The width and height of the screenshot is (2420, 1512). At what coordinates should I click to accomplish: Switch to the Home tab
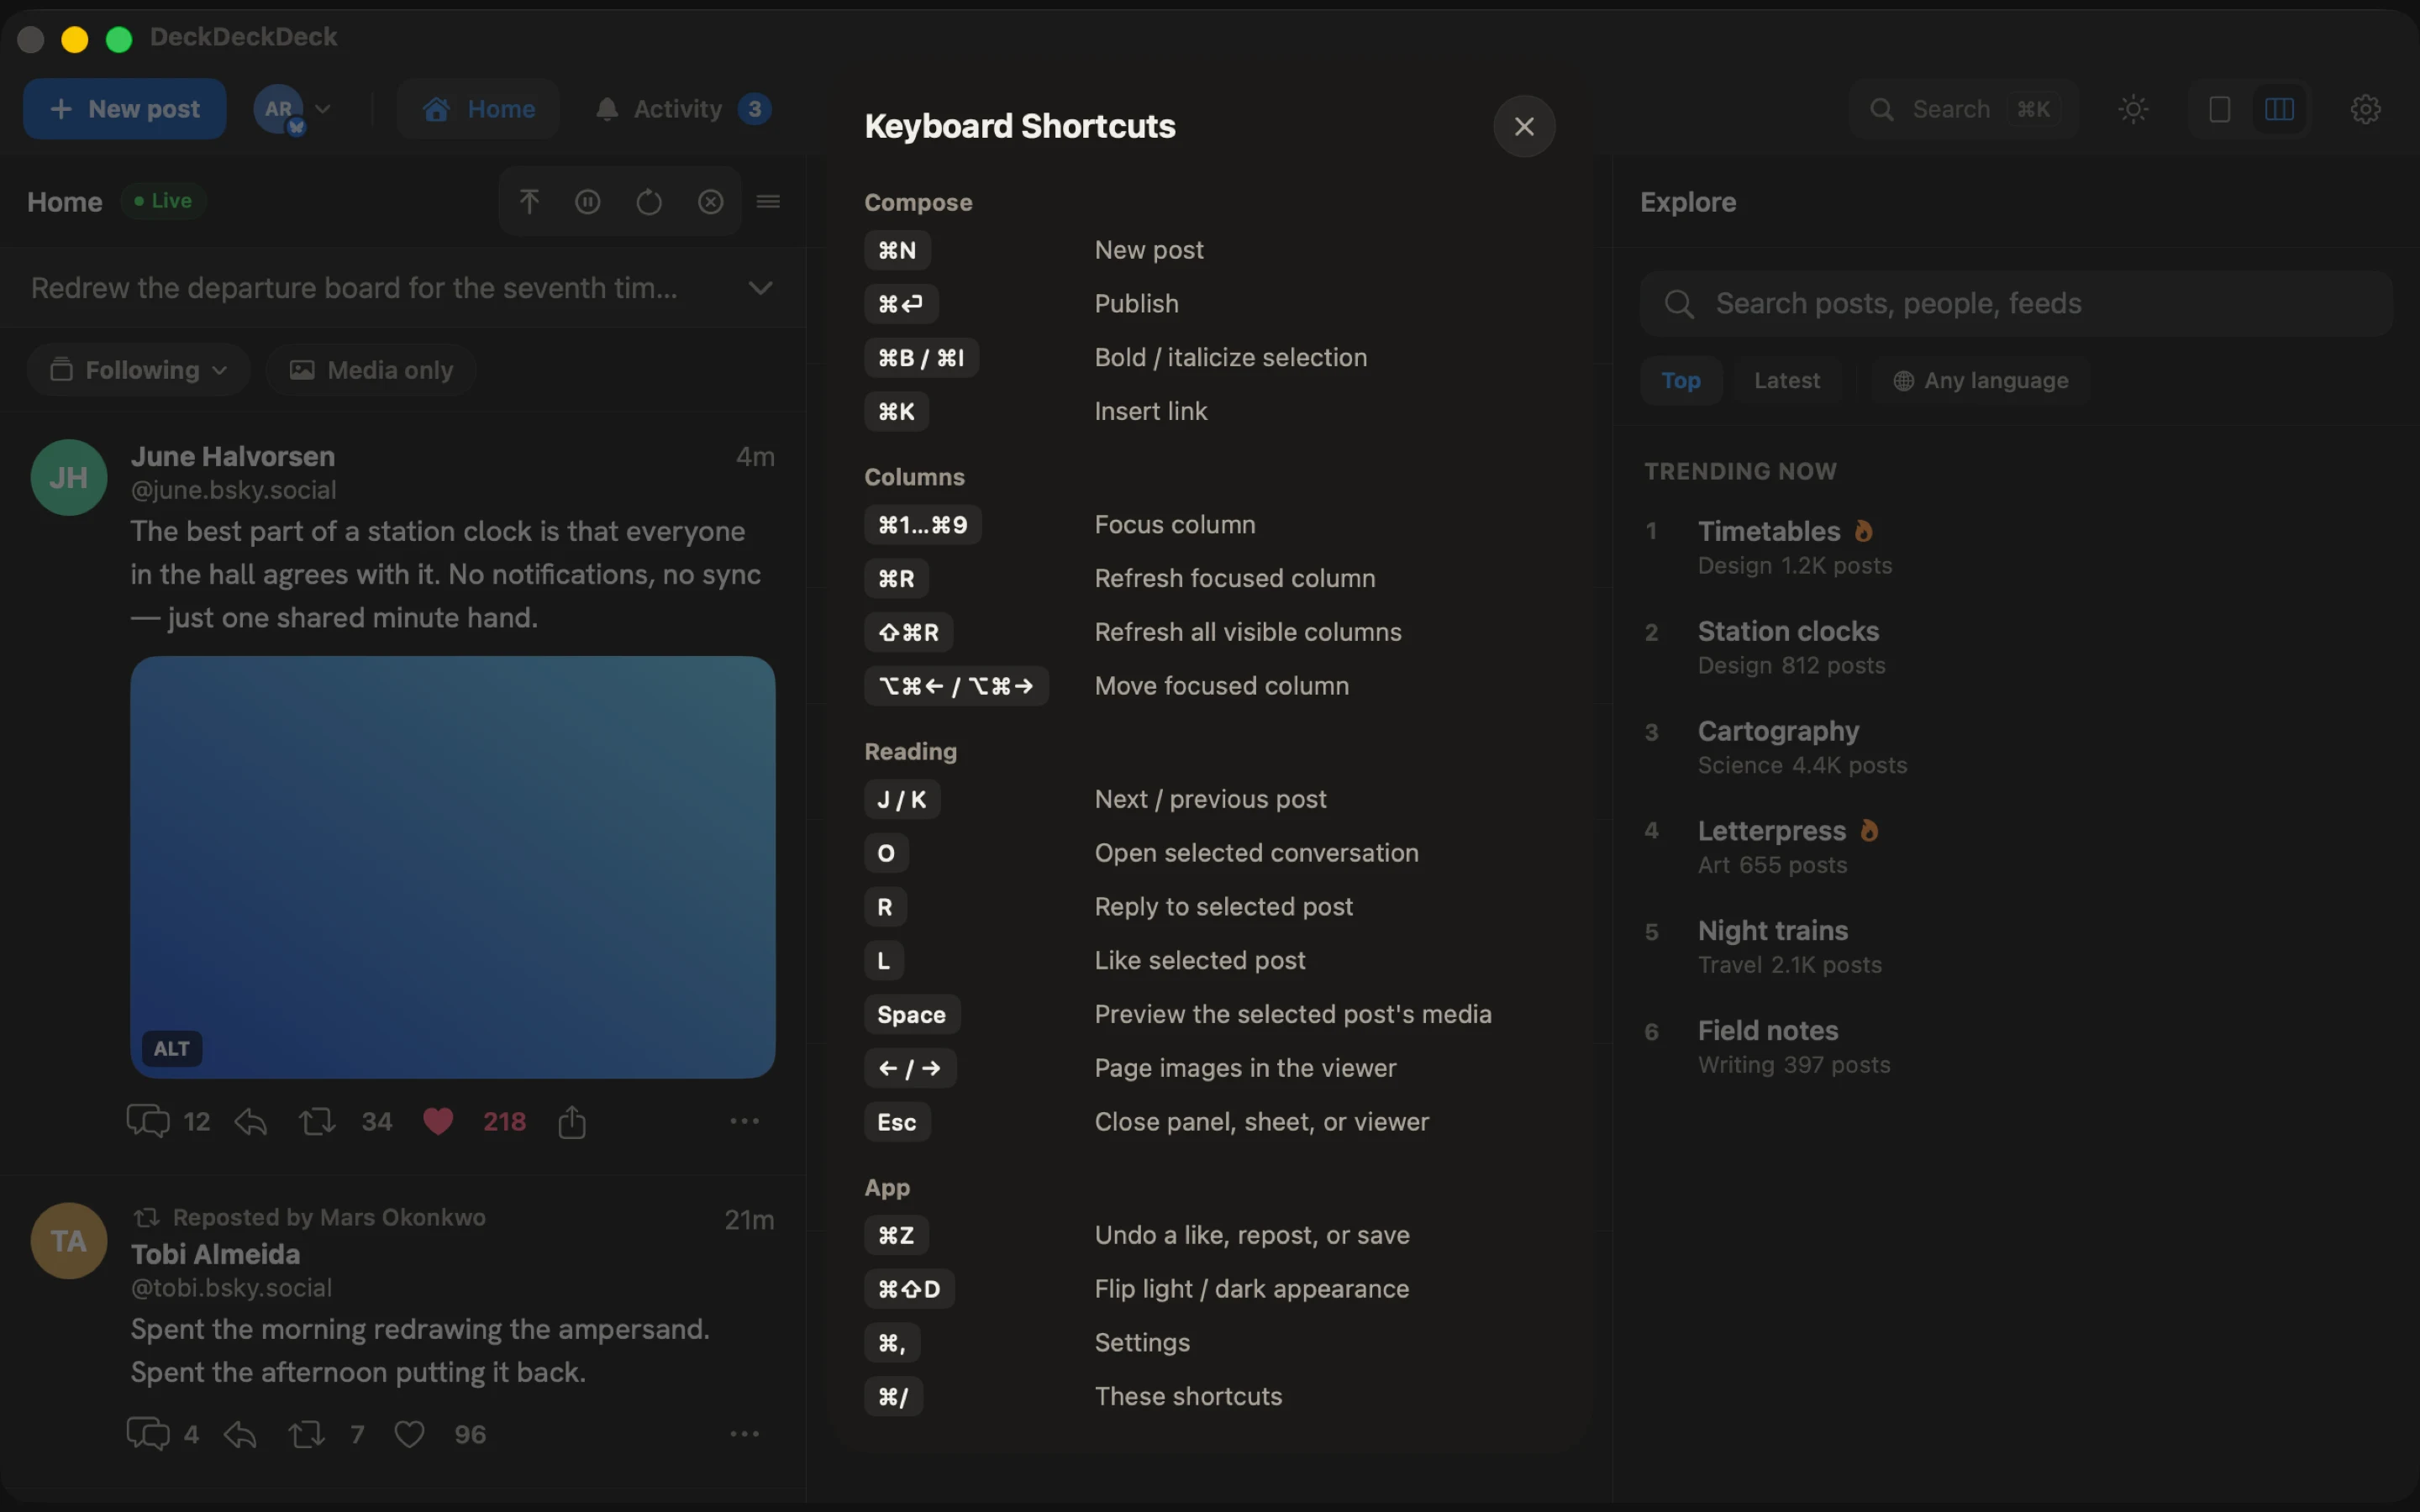pos(478,109)
